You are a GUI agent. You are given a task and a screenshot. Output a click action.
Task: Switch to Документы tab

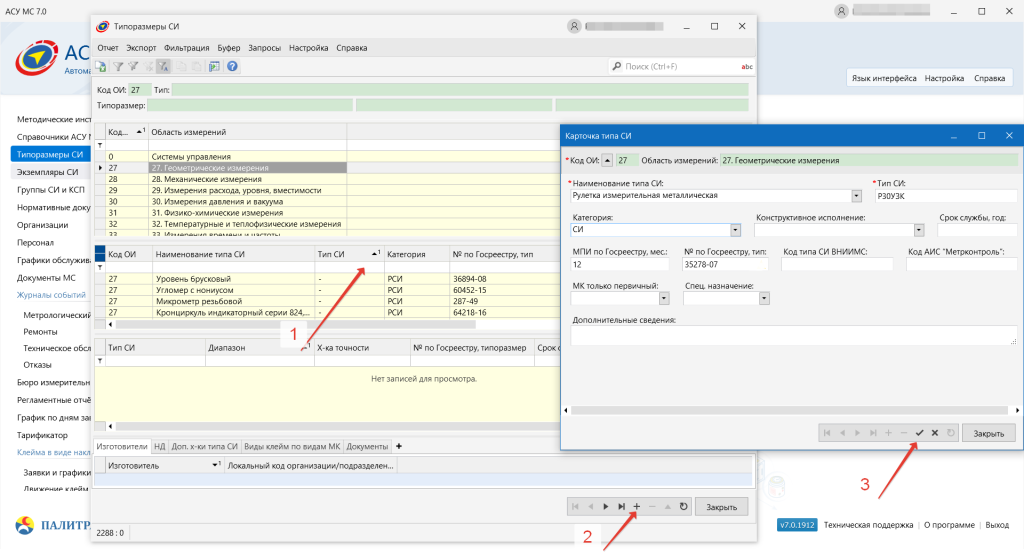[367, 447]
